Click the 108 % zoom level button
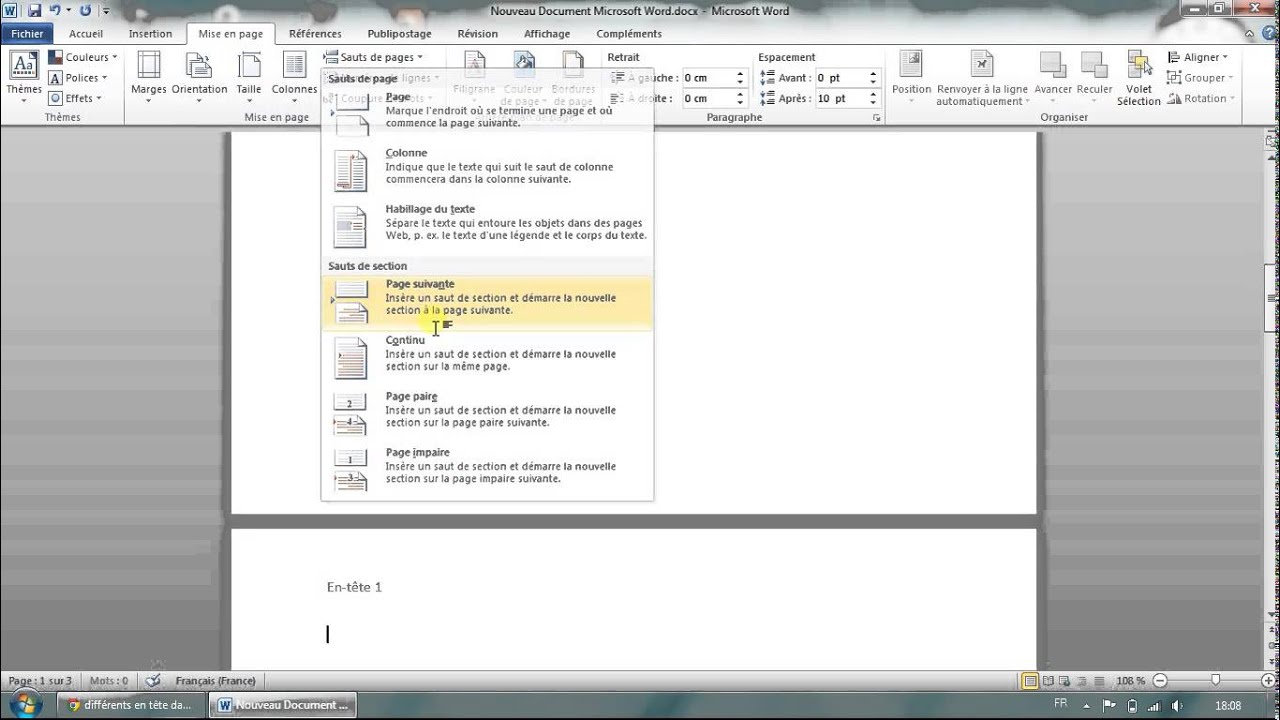1280x720 pixels. point(1130,681)
